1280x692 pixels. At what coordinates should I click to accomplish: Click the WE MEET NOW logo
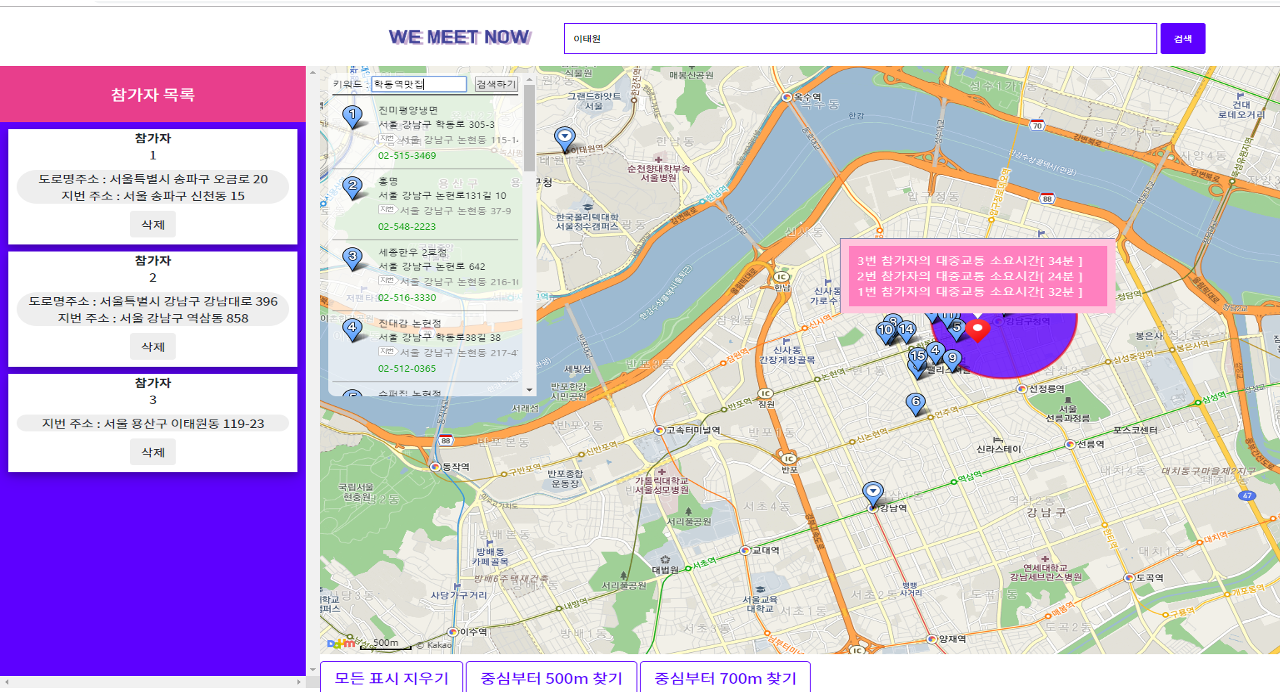pos(460,37)
